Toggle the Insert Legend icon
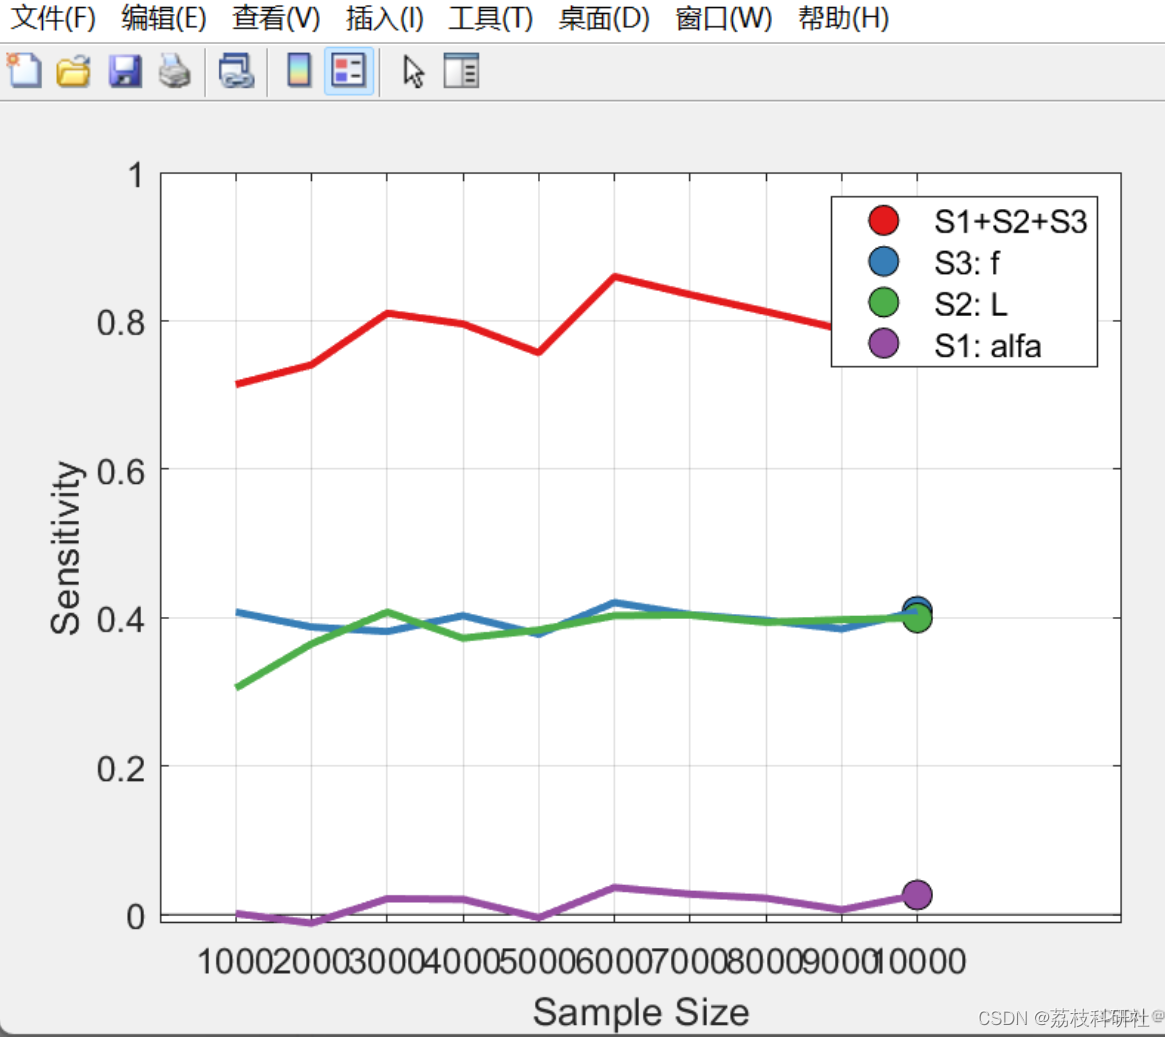 click(x=348, y=71)
